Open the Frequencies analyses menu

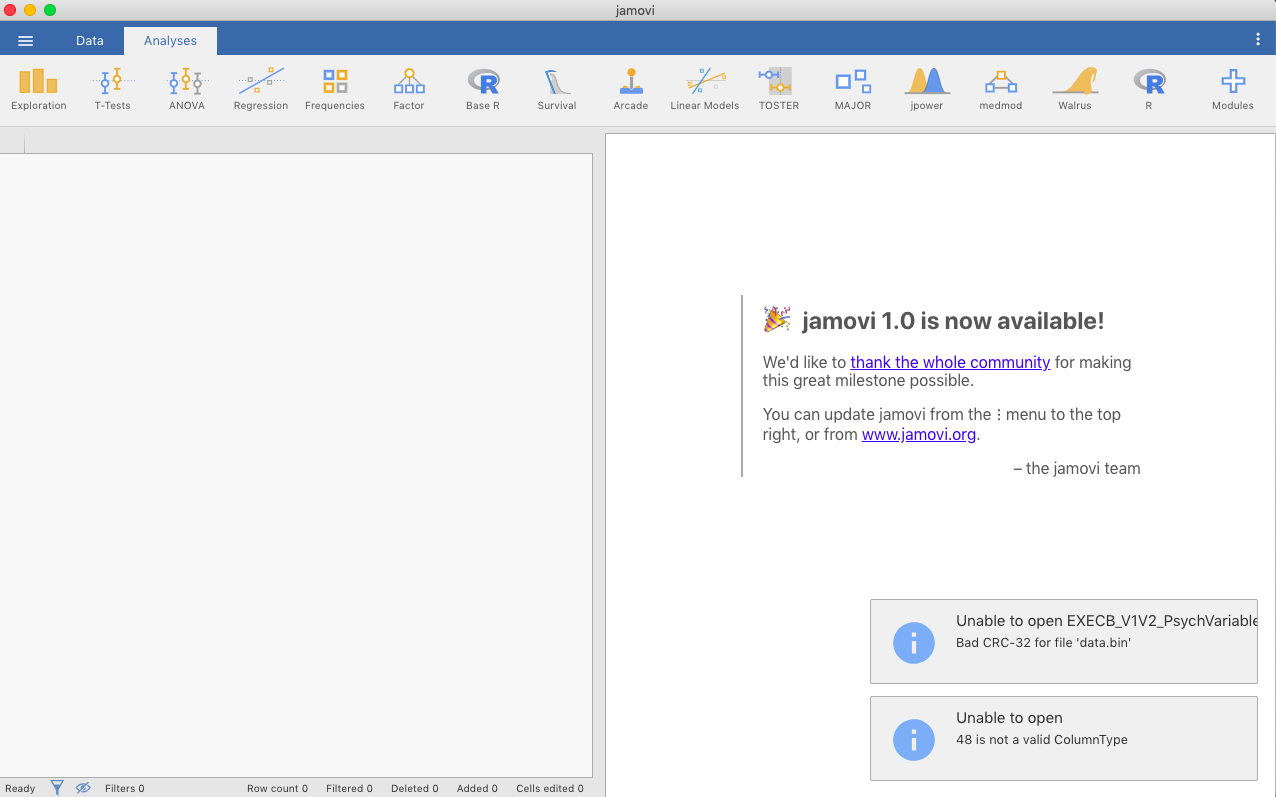click(x=335, y=89)
